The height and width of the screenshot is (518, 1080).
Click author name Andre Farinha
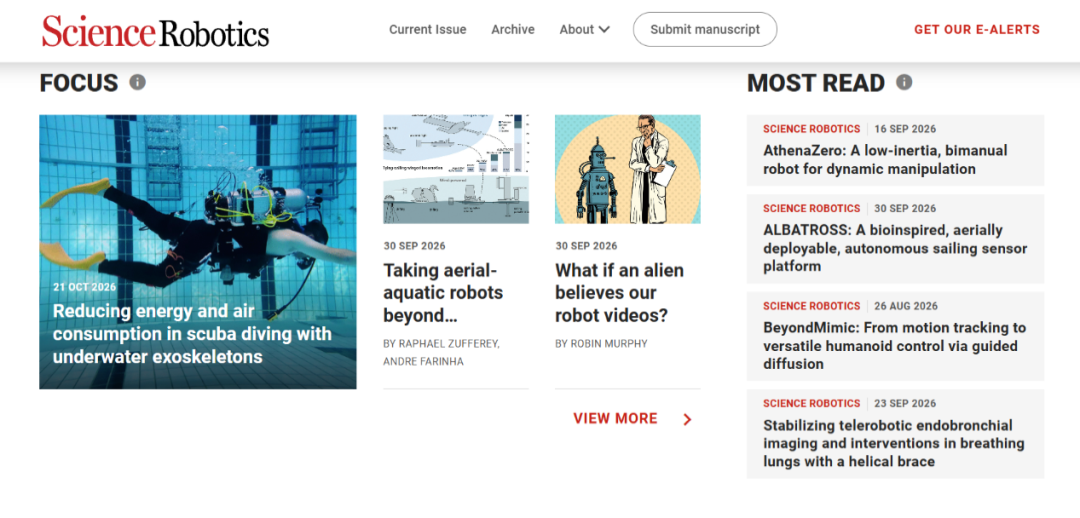tap(424, 362)
